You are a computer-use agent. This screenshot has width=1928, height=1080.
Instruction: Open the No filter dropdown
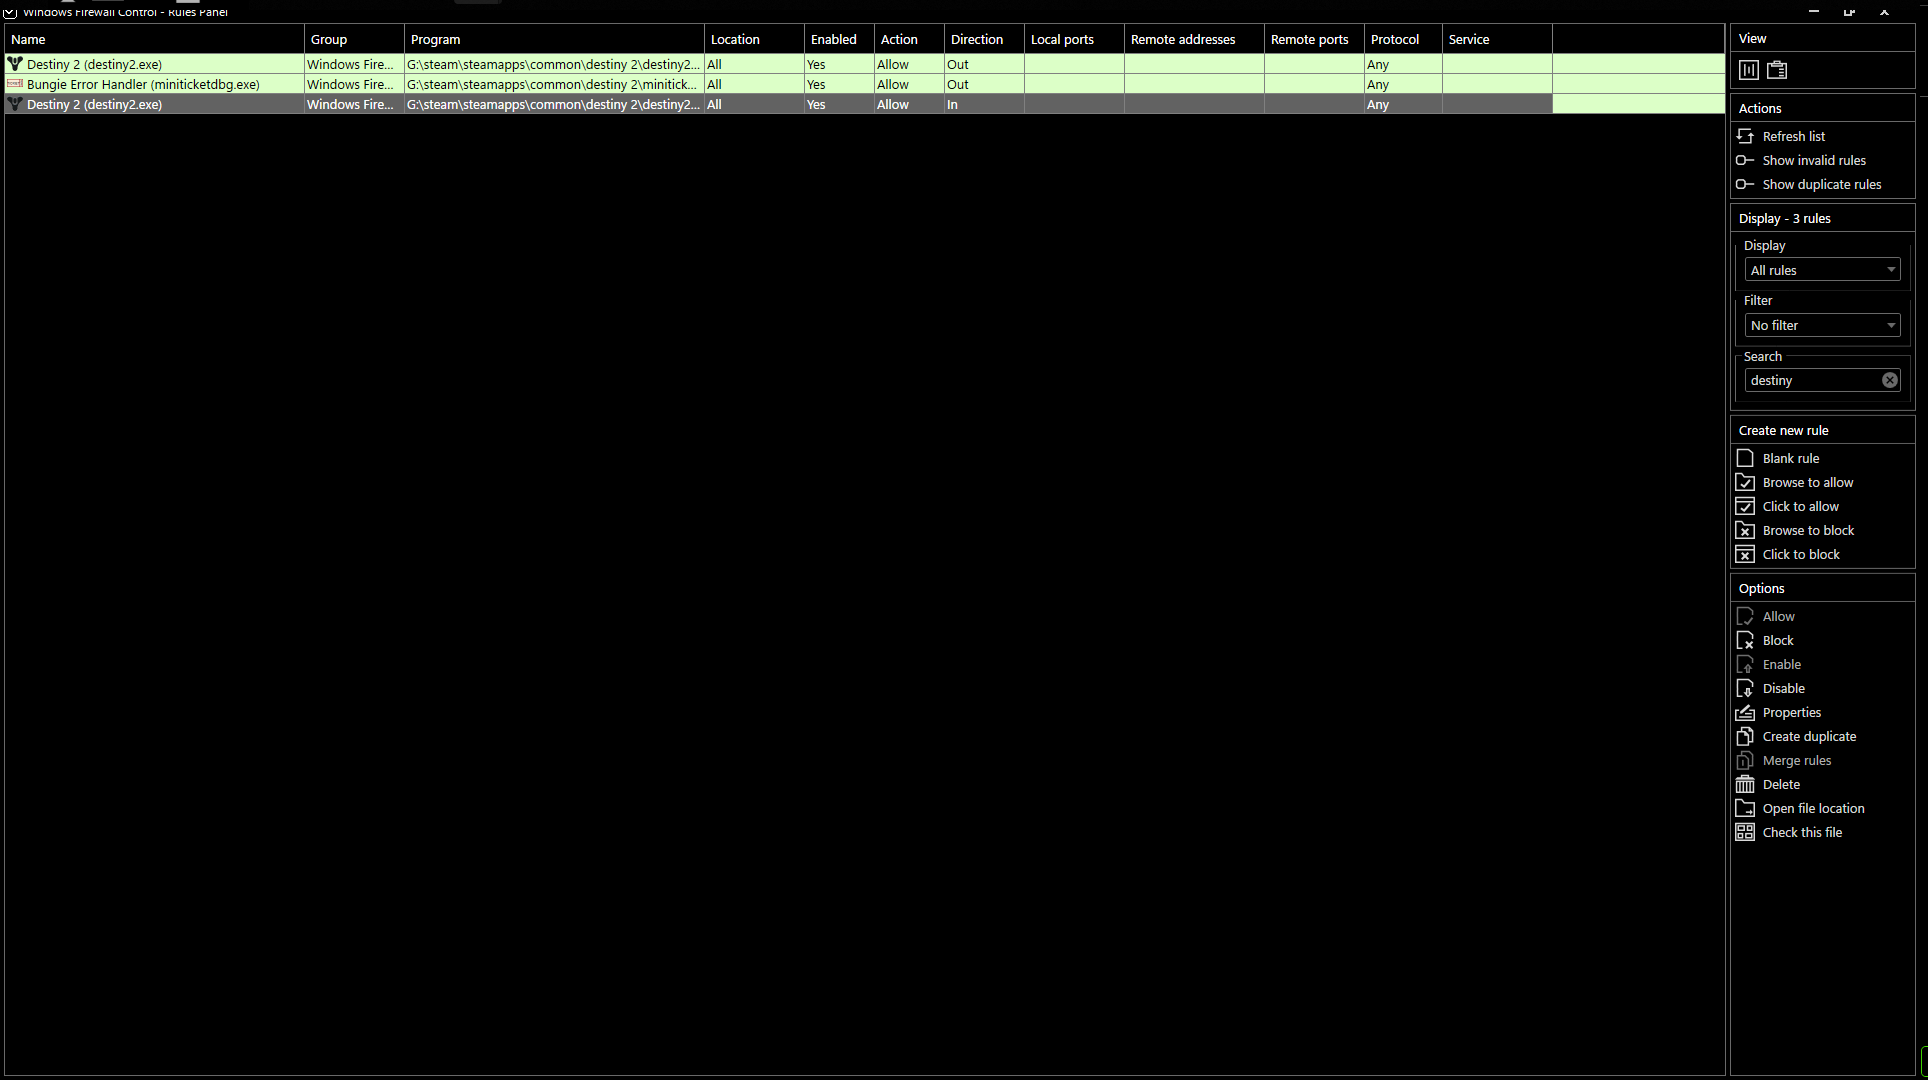(x=1822, y=325)
